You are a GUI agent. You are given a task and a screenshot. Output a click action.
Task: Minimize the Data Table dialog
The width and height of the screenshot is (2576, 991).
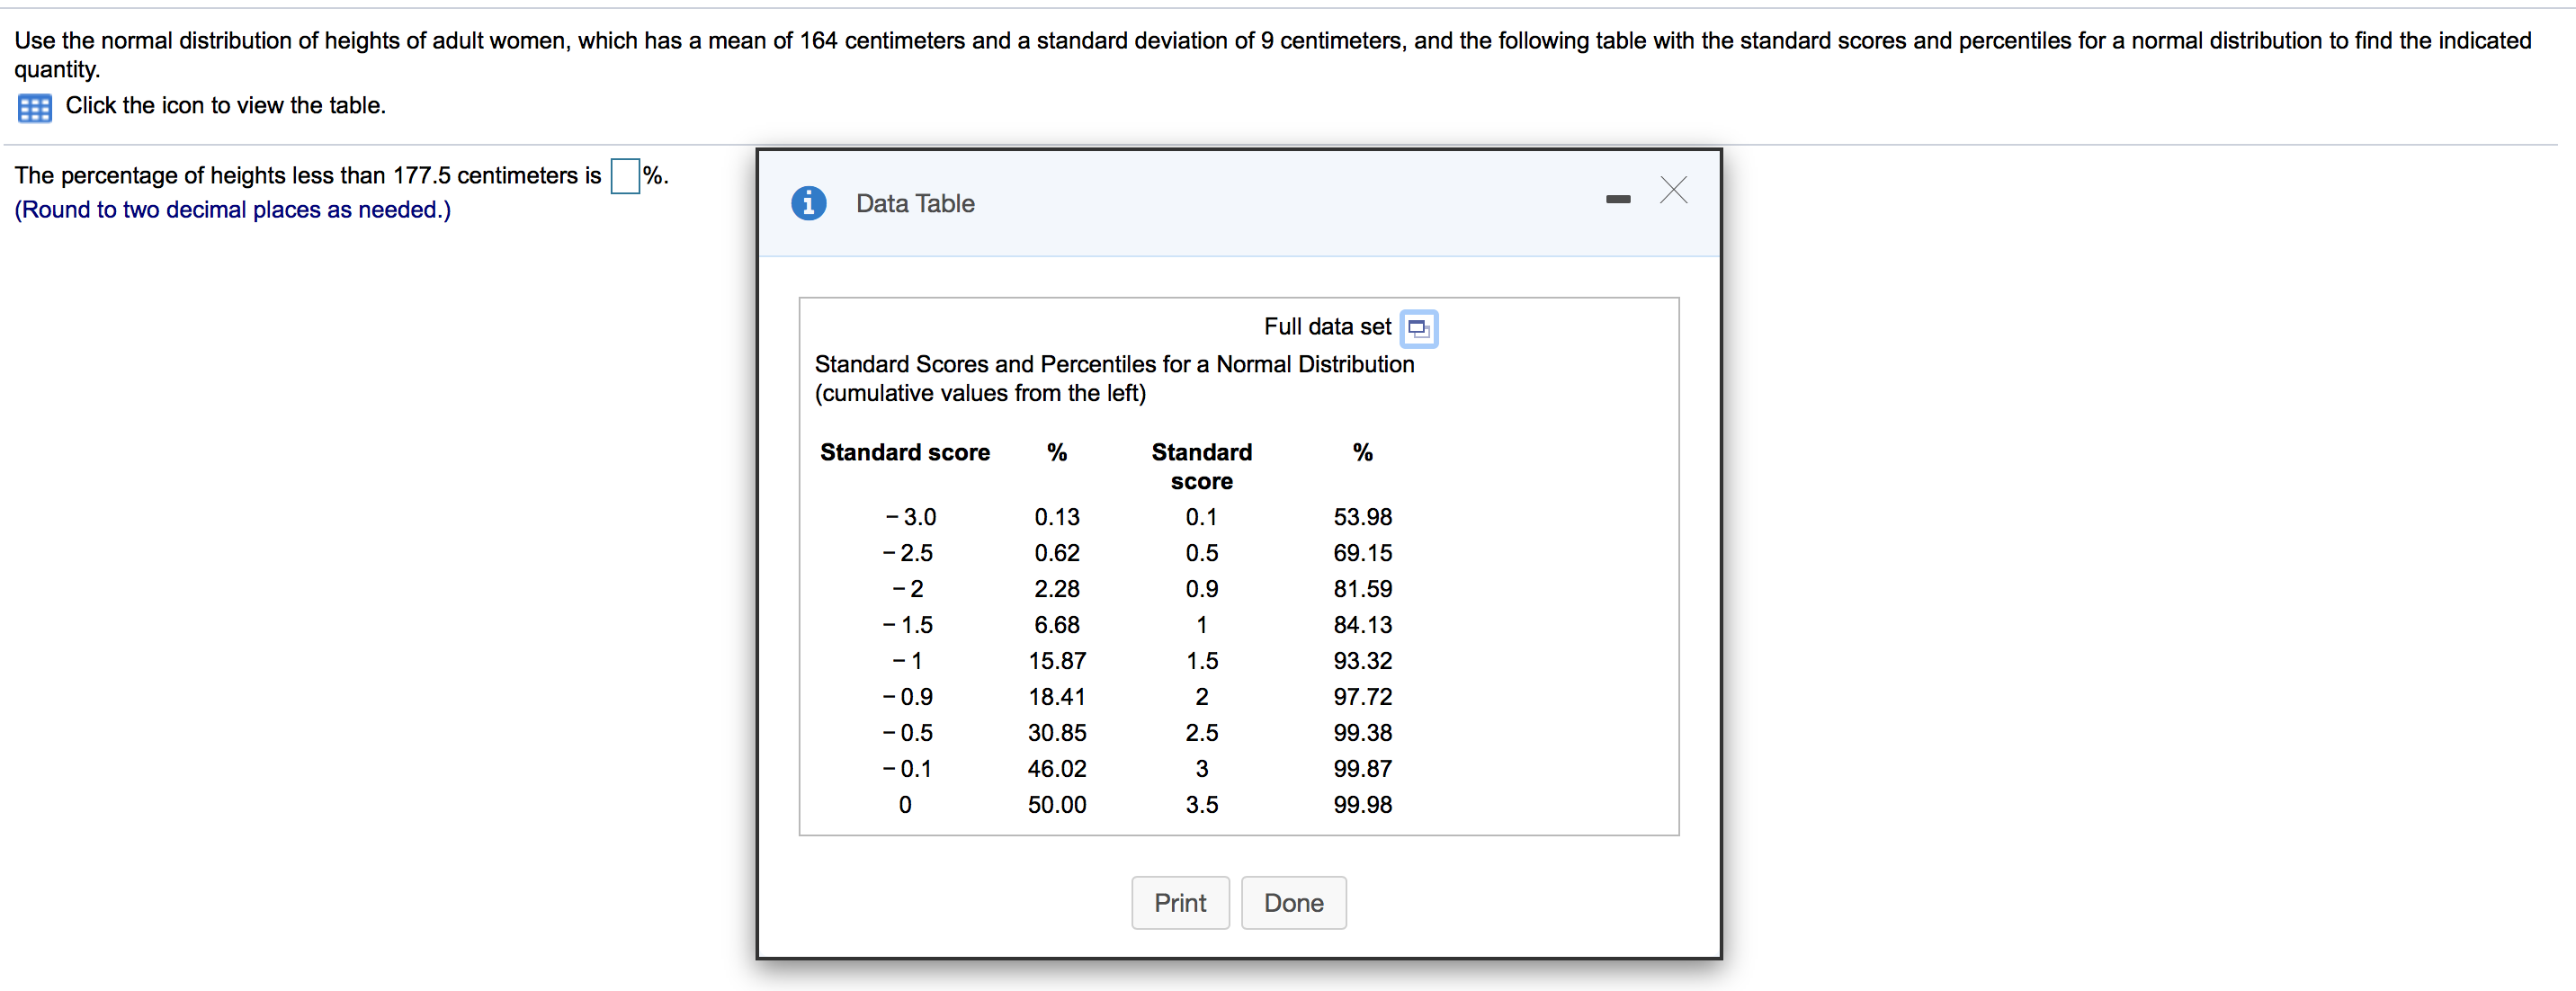1617,199
